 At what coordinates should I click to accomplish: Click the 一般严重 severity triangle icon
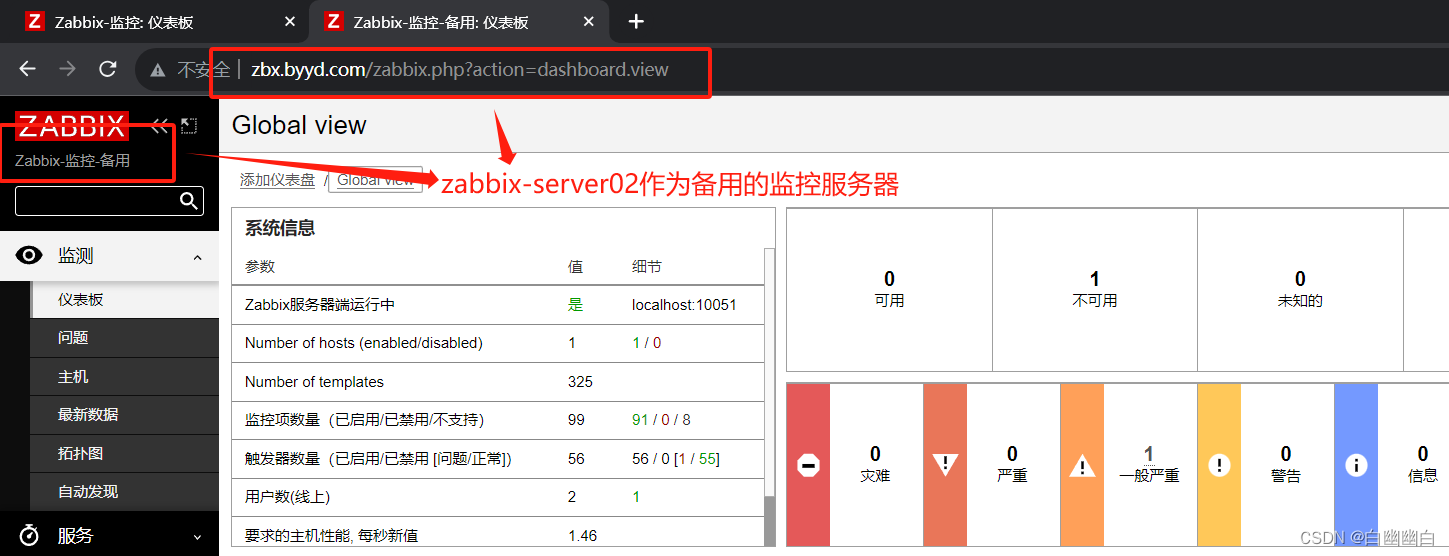pyautogui.click(x=1082, y=466)
